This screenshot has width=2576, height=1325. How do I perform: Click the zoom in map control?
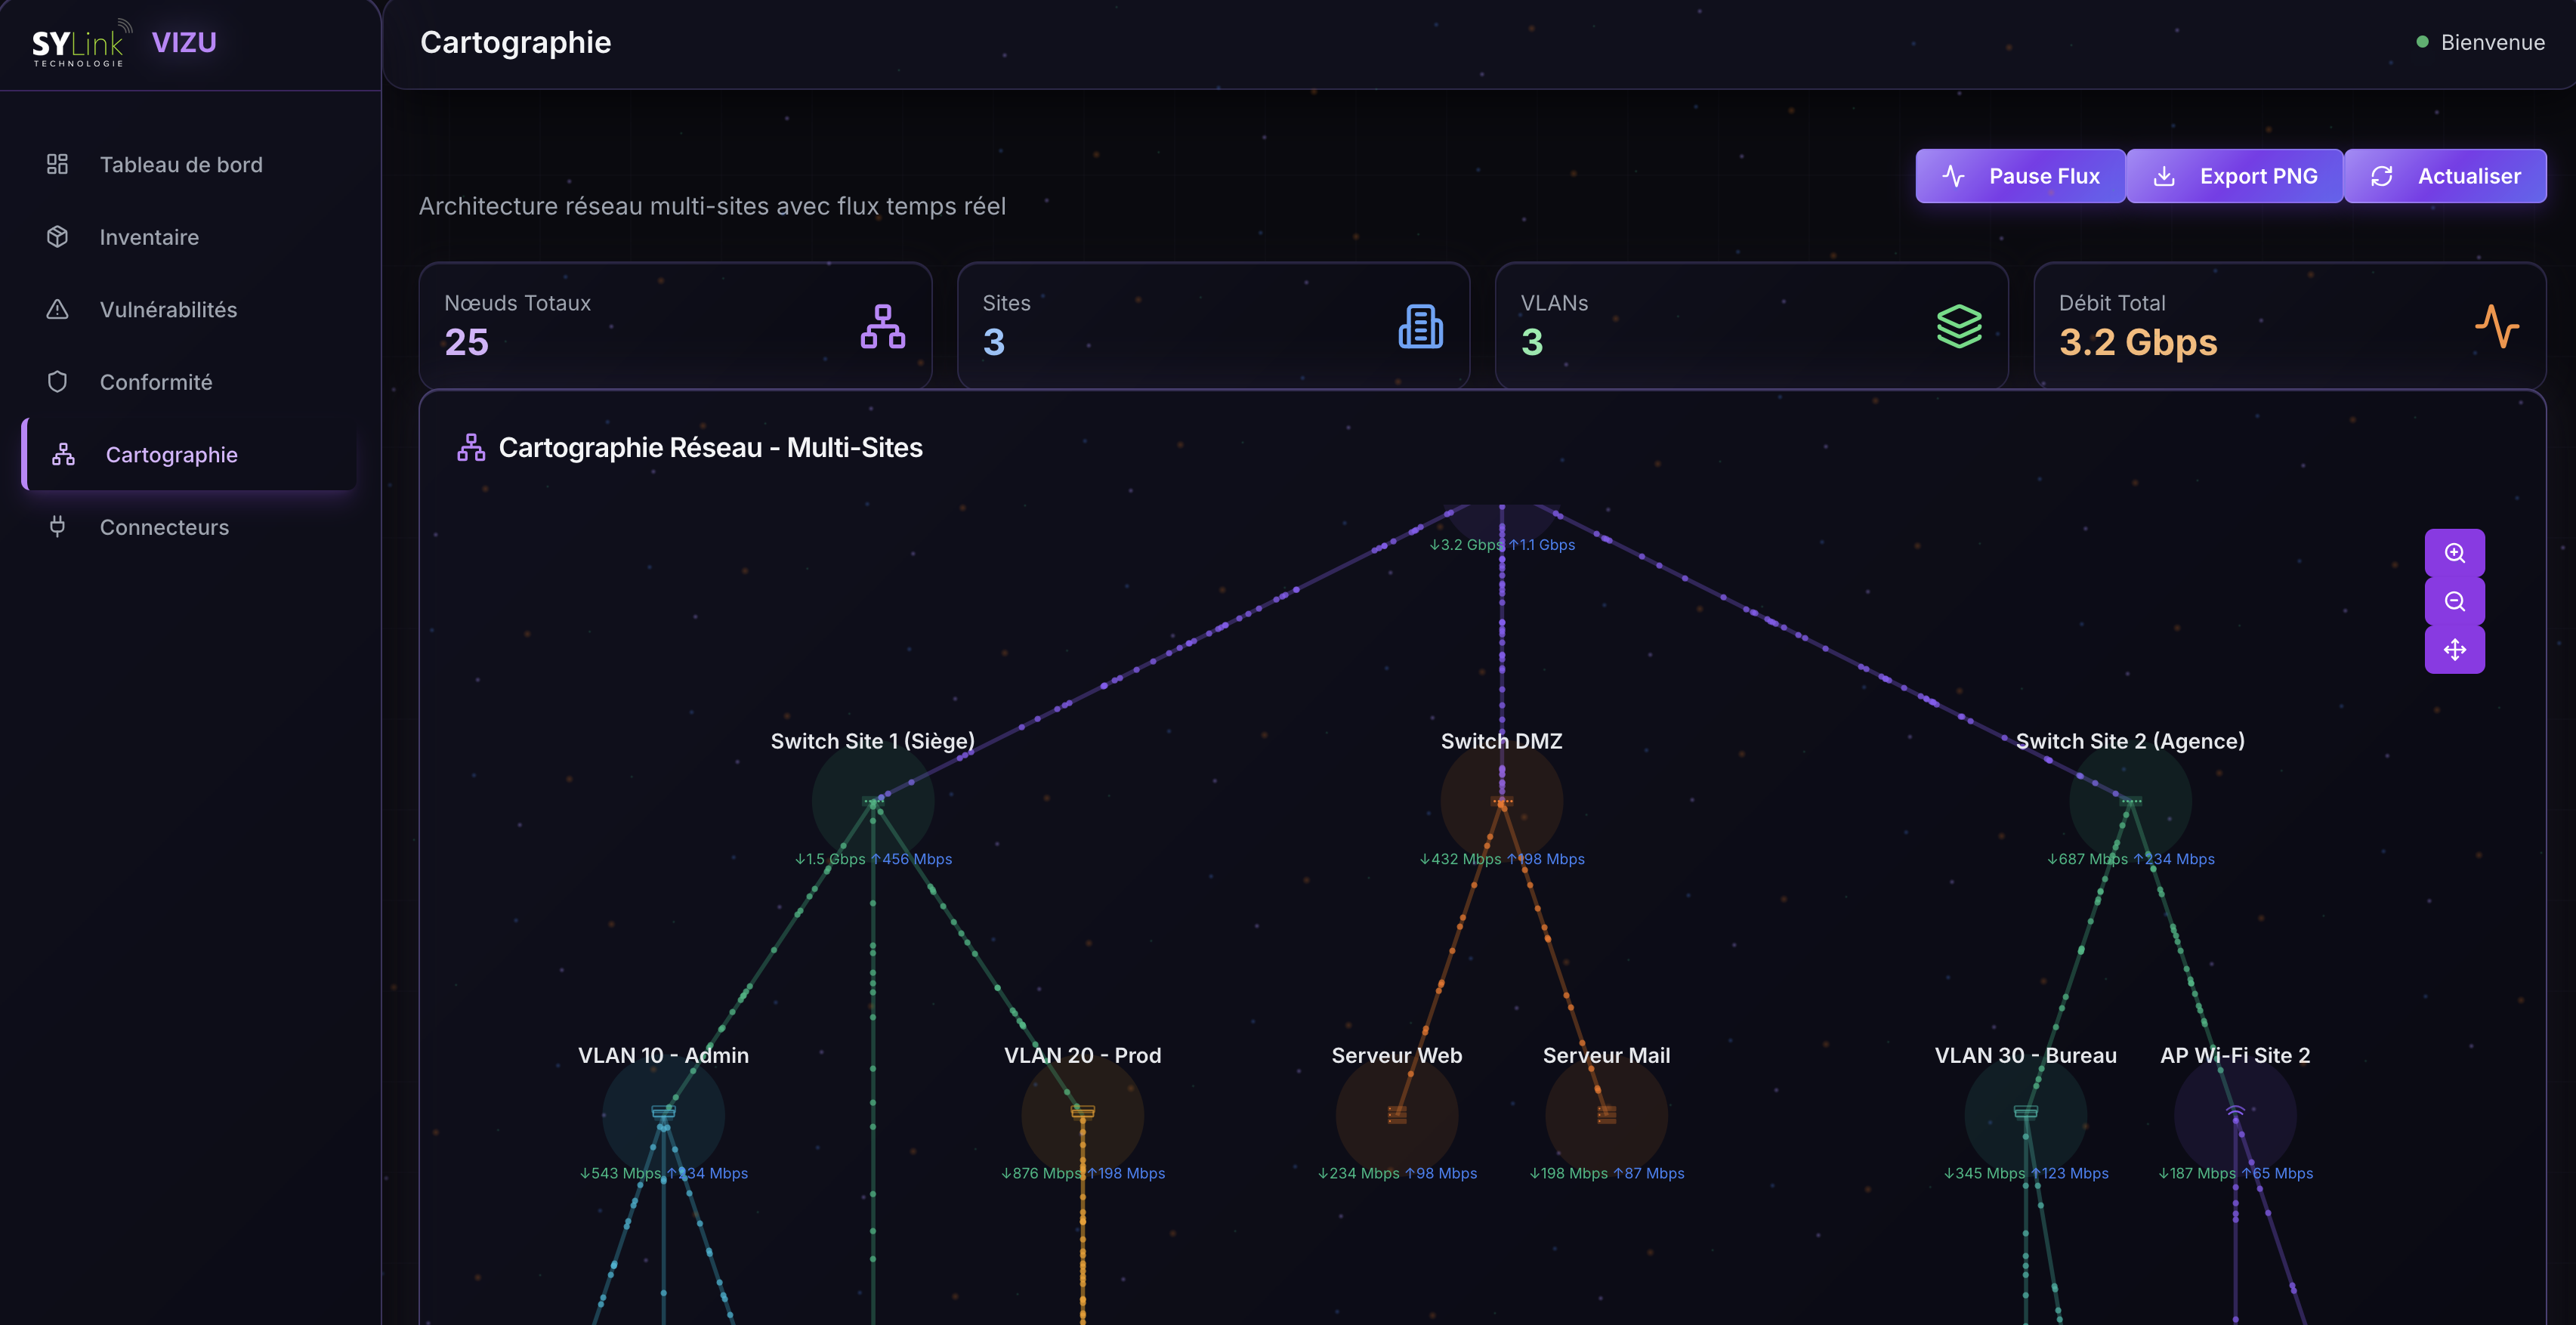point(2454,553)
